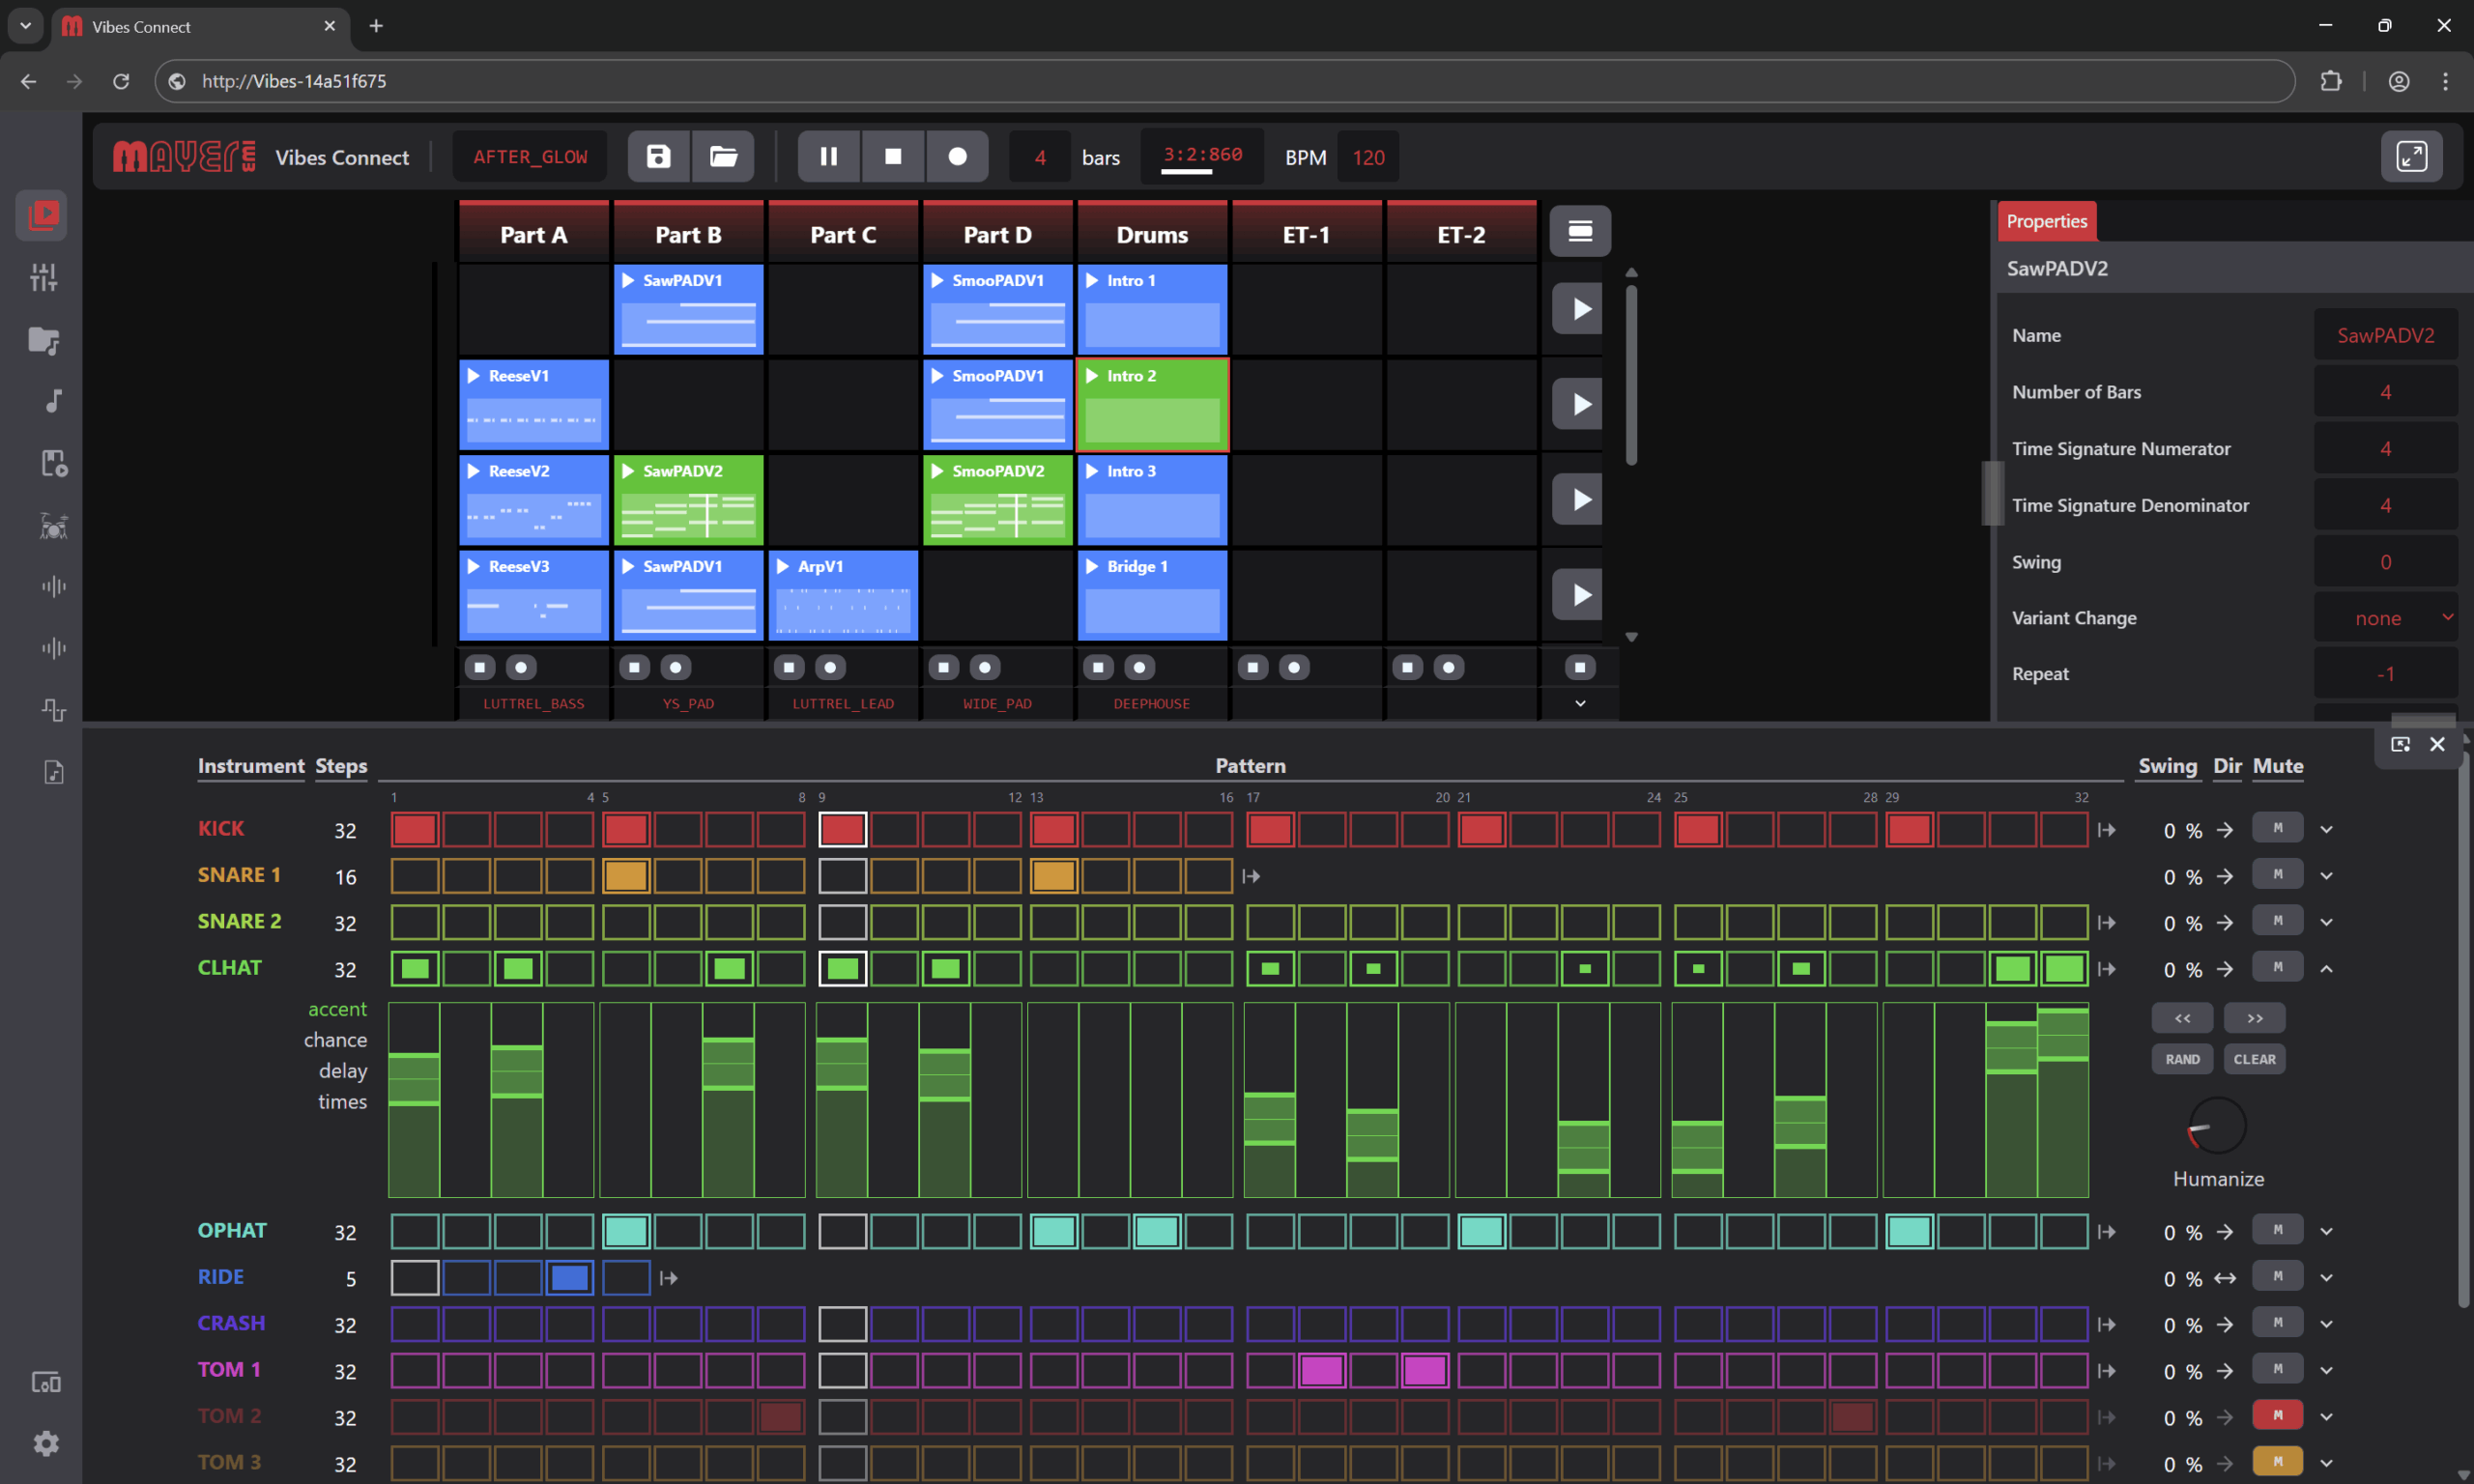Pause playback in transport bar
Screen dimensions: 2474x1484
click(828, 156)
